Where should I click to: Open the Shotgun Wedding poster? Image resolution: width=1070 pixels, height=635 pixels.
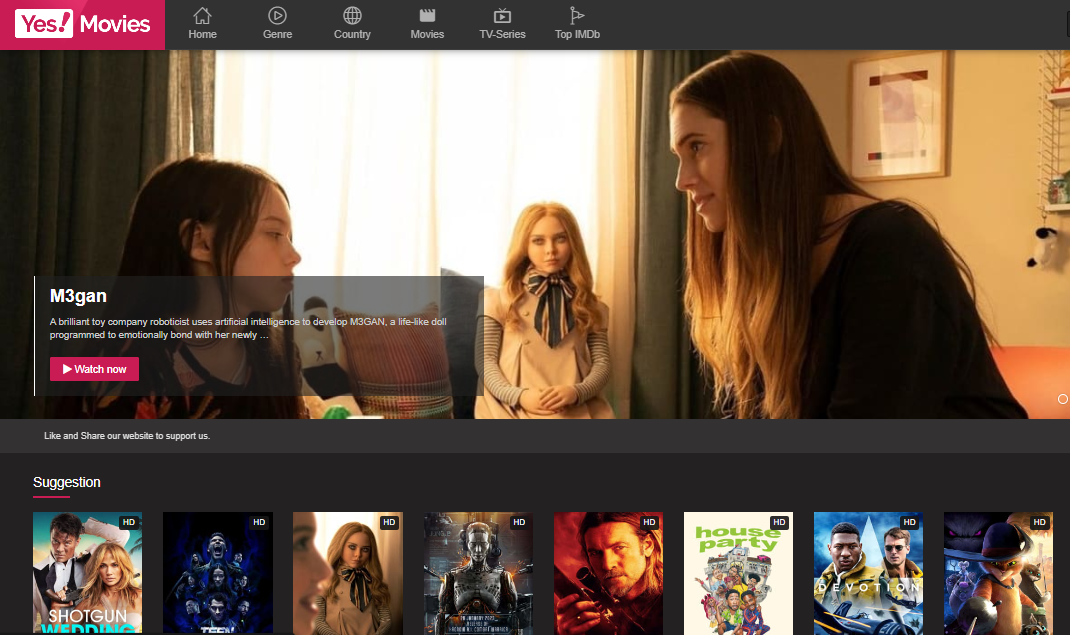tap(87, 573)
